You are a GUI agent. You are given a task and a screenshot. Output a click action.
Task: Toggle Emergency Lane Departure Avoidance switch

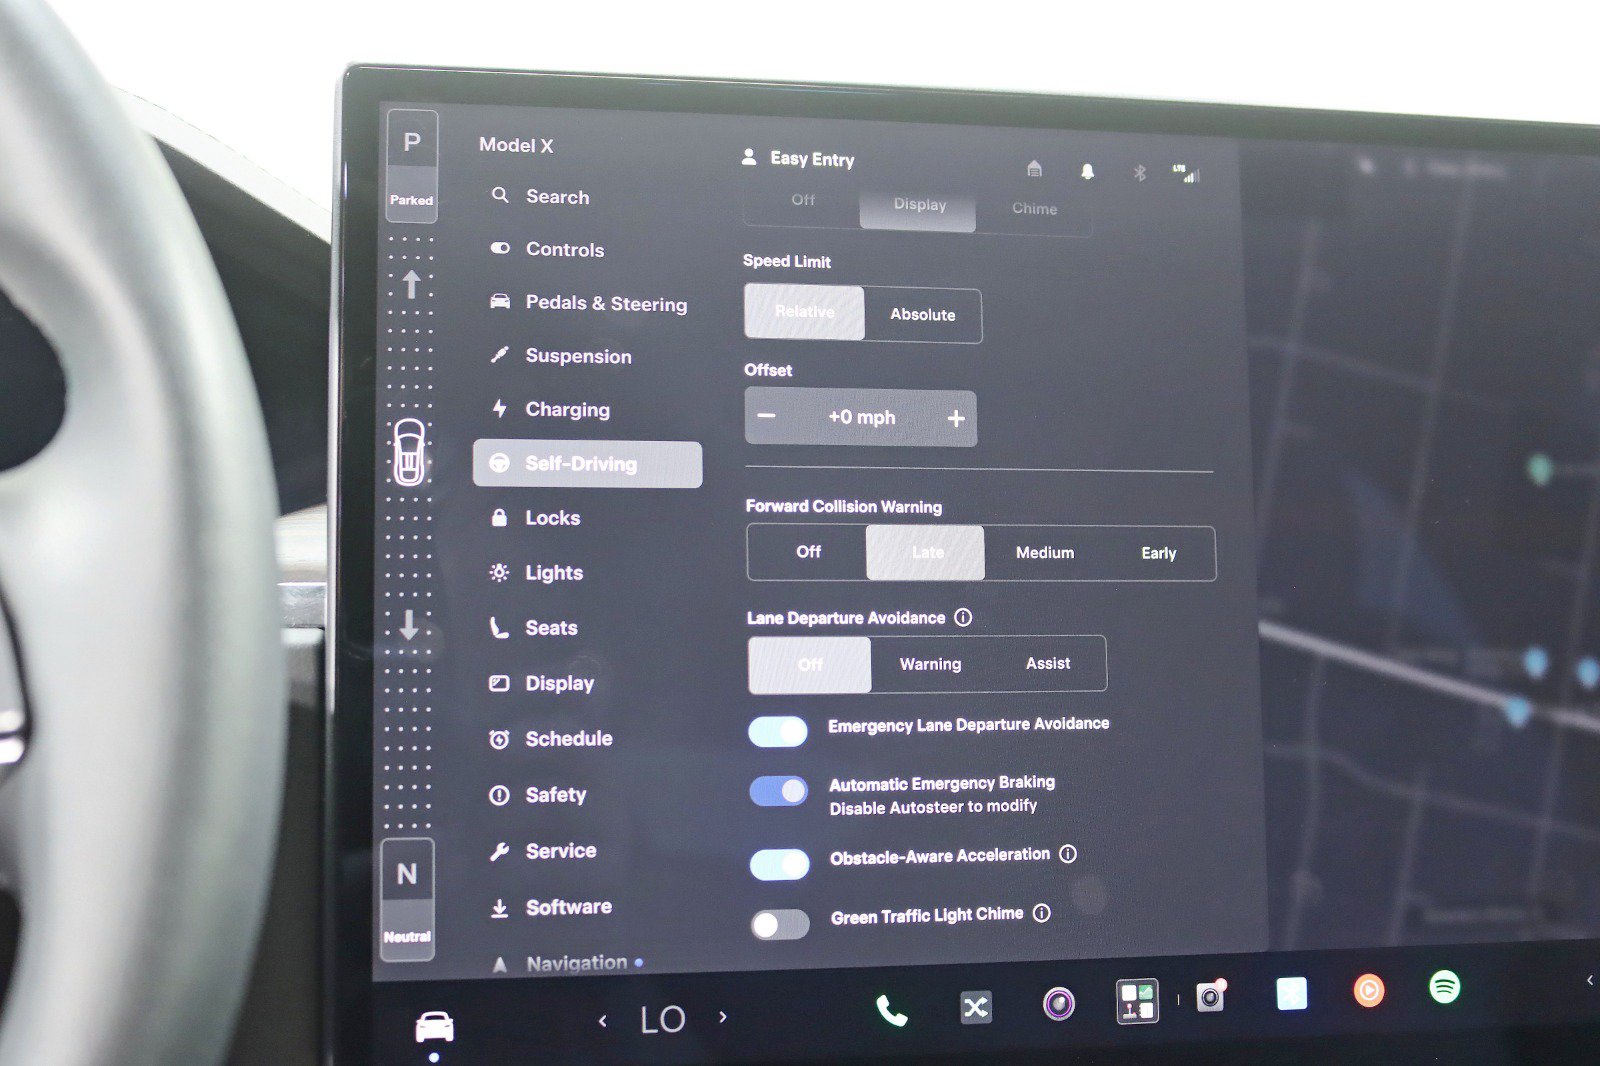coord(778,732)
